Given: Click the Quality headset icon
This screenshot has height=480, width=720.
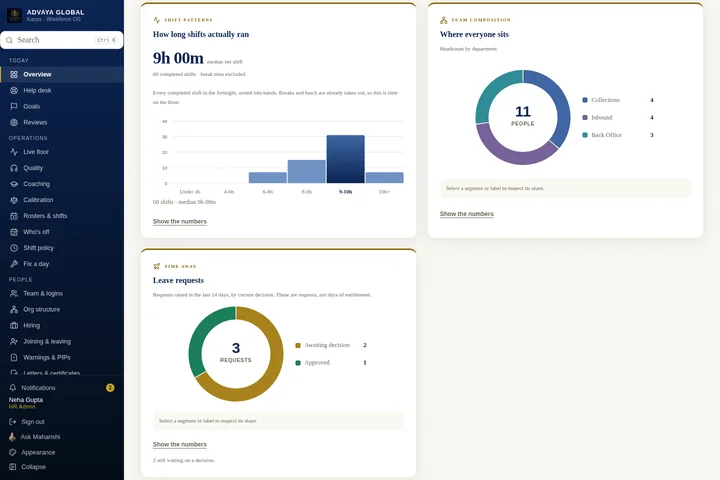Looking at the screenshot, I should (14, 168).
